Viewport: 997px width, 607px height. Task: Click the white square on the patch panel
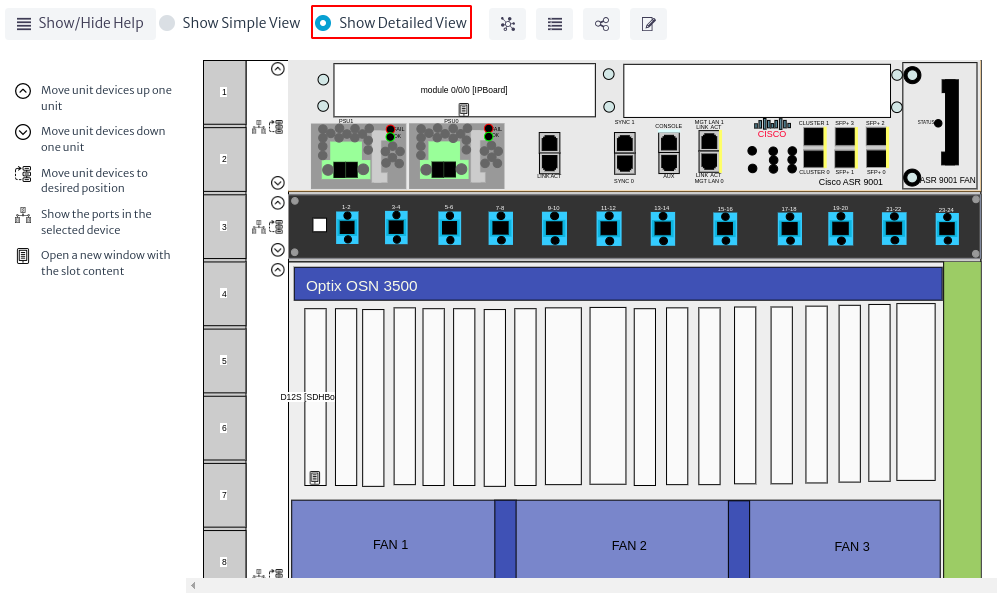(x=320, y=225)
